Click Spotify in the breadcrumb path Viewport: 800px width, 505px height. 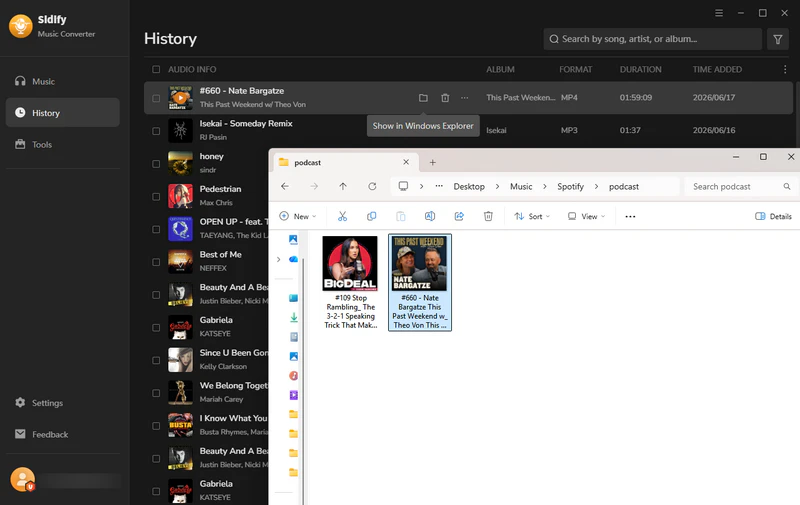(x=570, y=187)
